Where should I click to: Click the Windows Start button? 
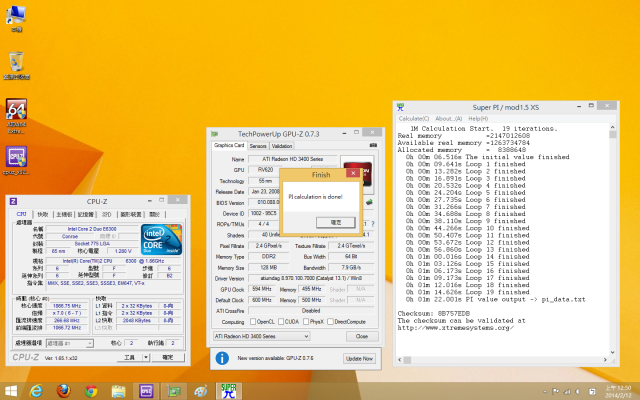[x=11, y=391]
